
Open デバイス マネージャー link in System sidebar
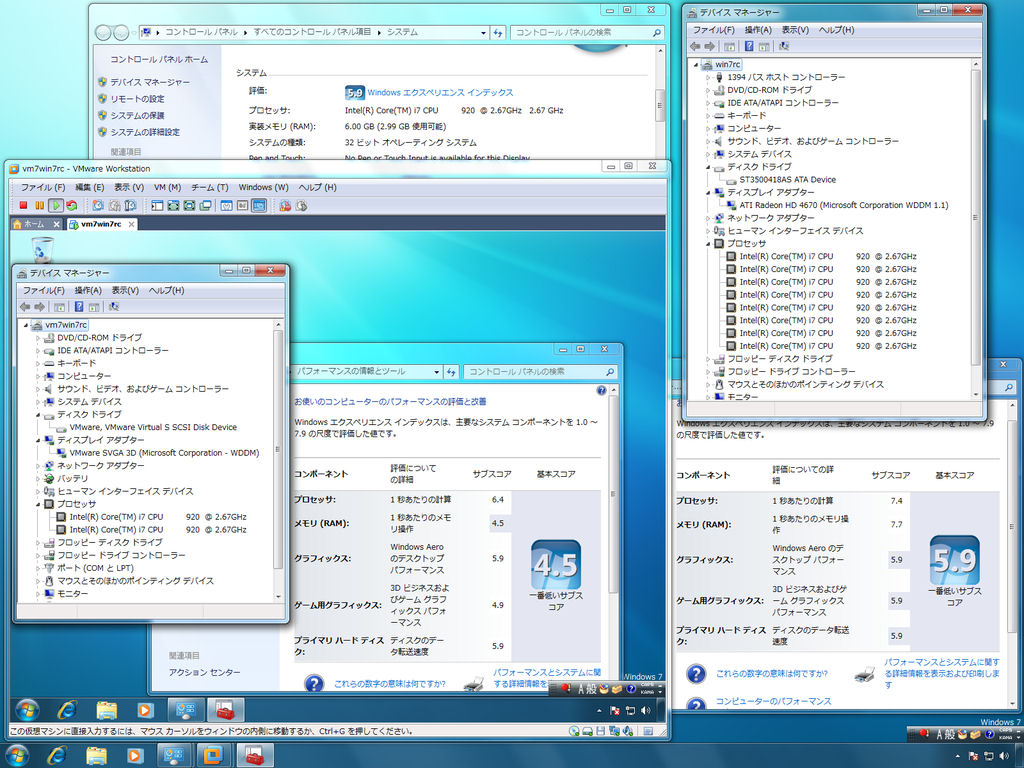click(x=150, y=82)
